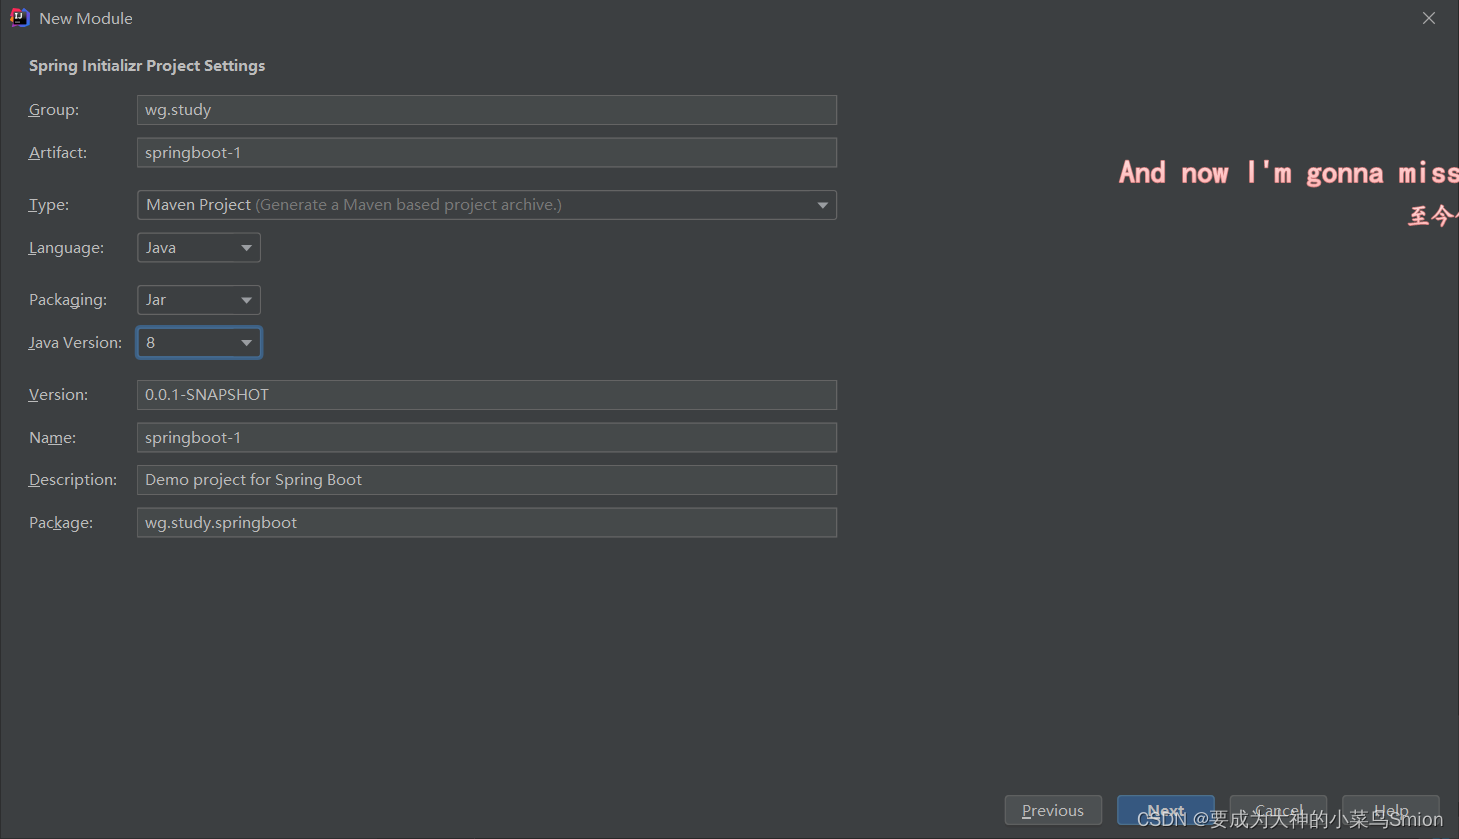Open the Type dropdown Maven Project
This screenshot has height=839, width=1459.
tap(487, 205)
